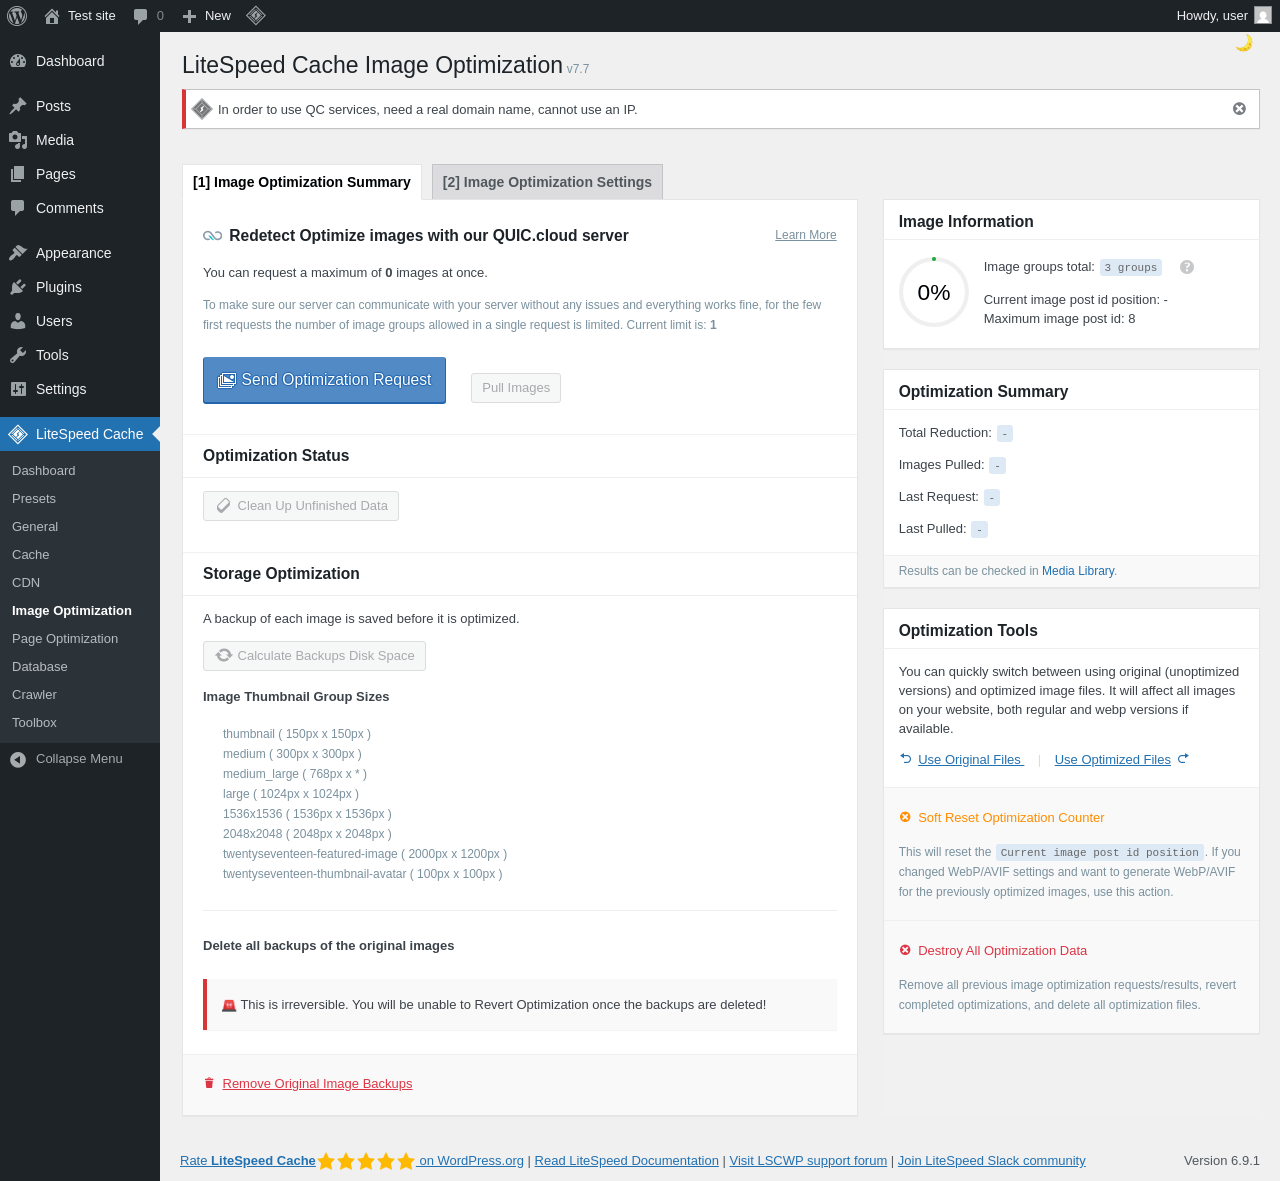
Task: Click the user avatar beside Howdy, user
Action: coord(1263,15)
